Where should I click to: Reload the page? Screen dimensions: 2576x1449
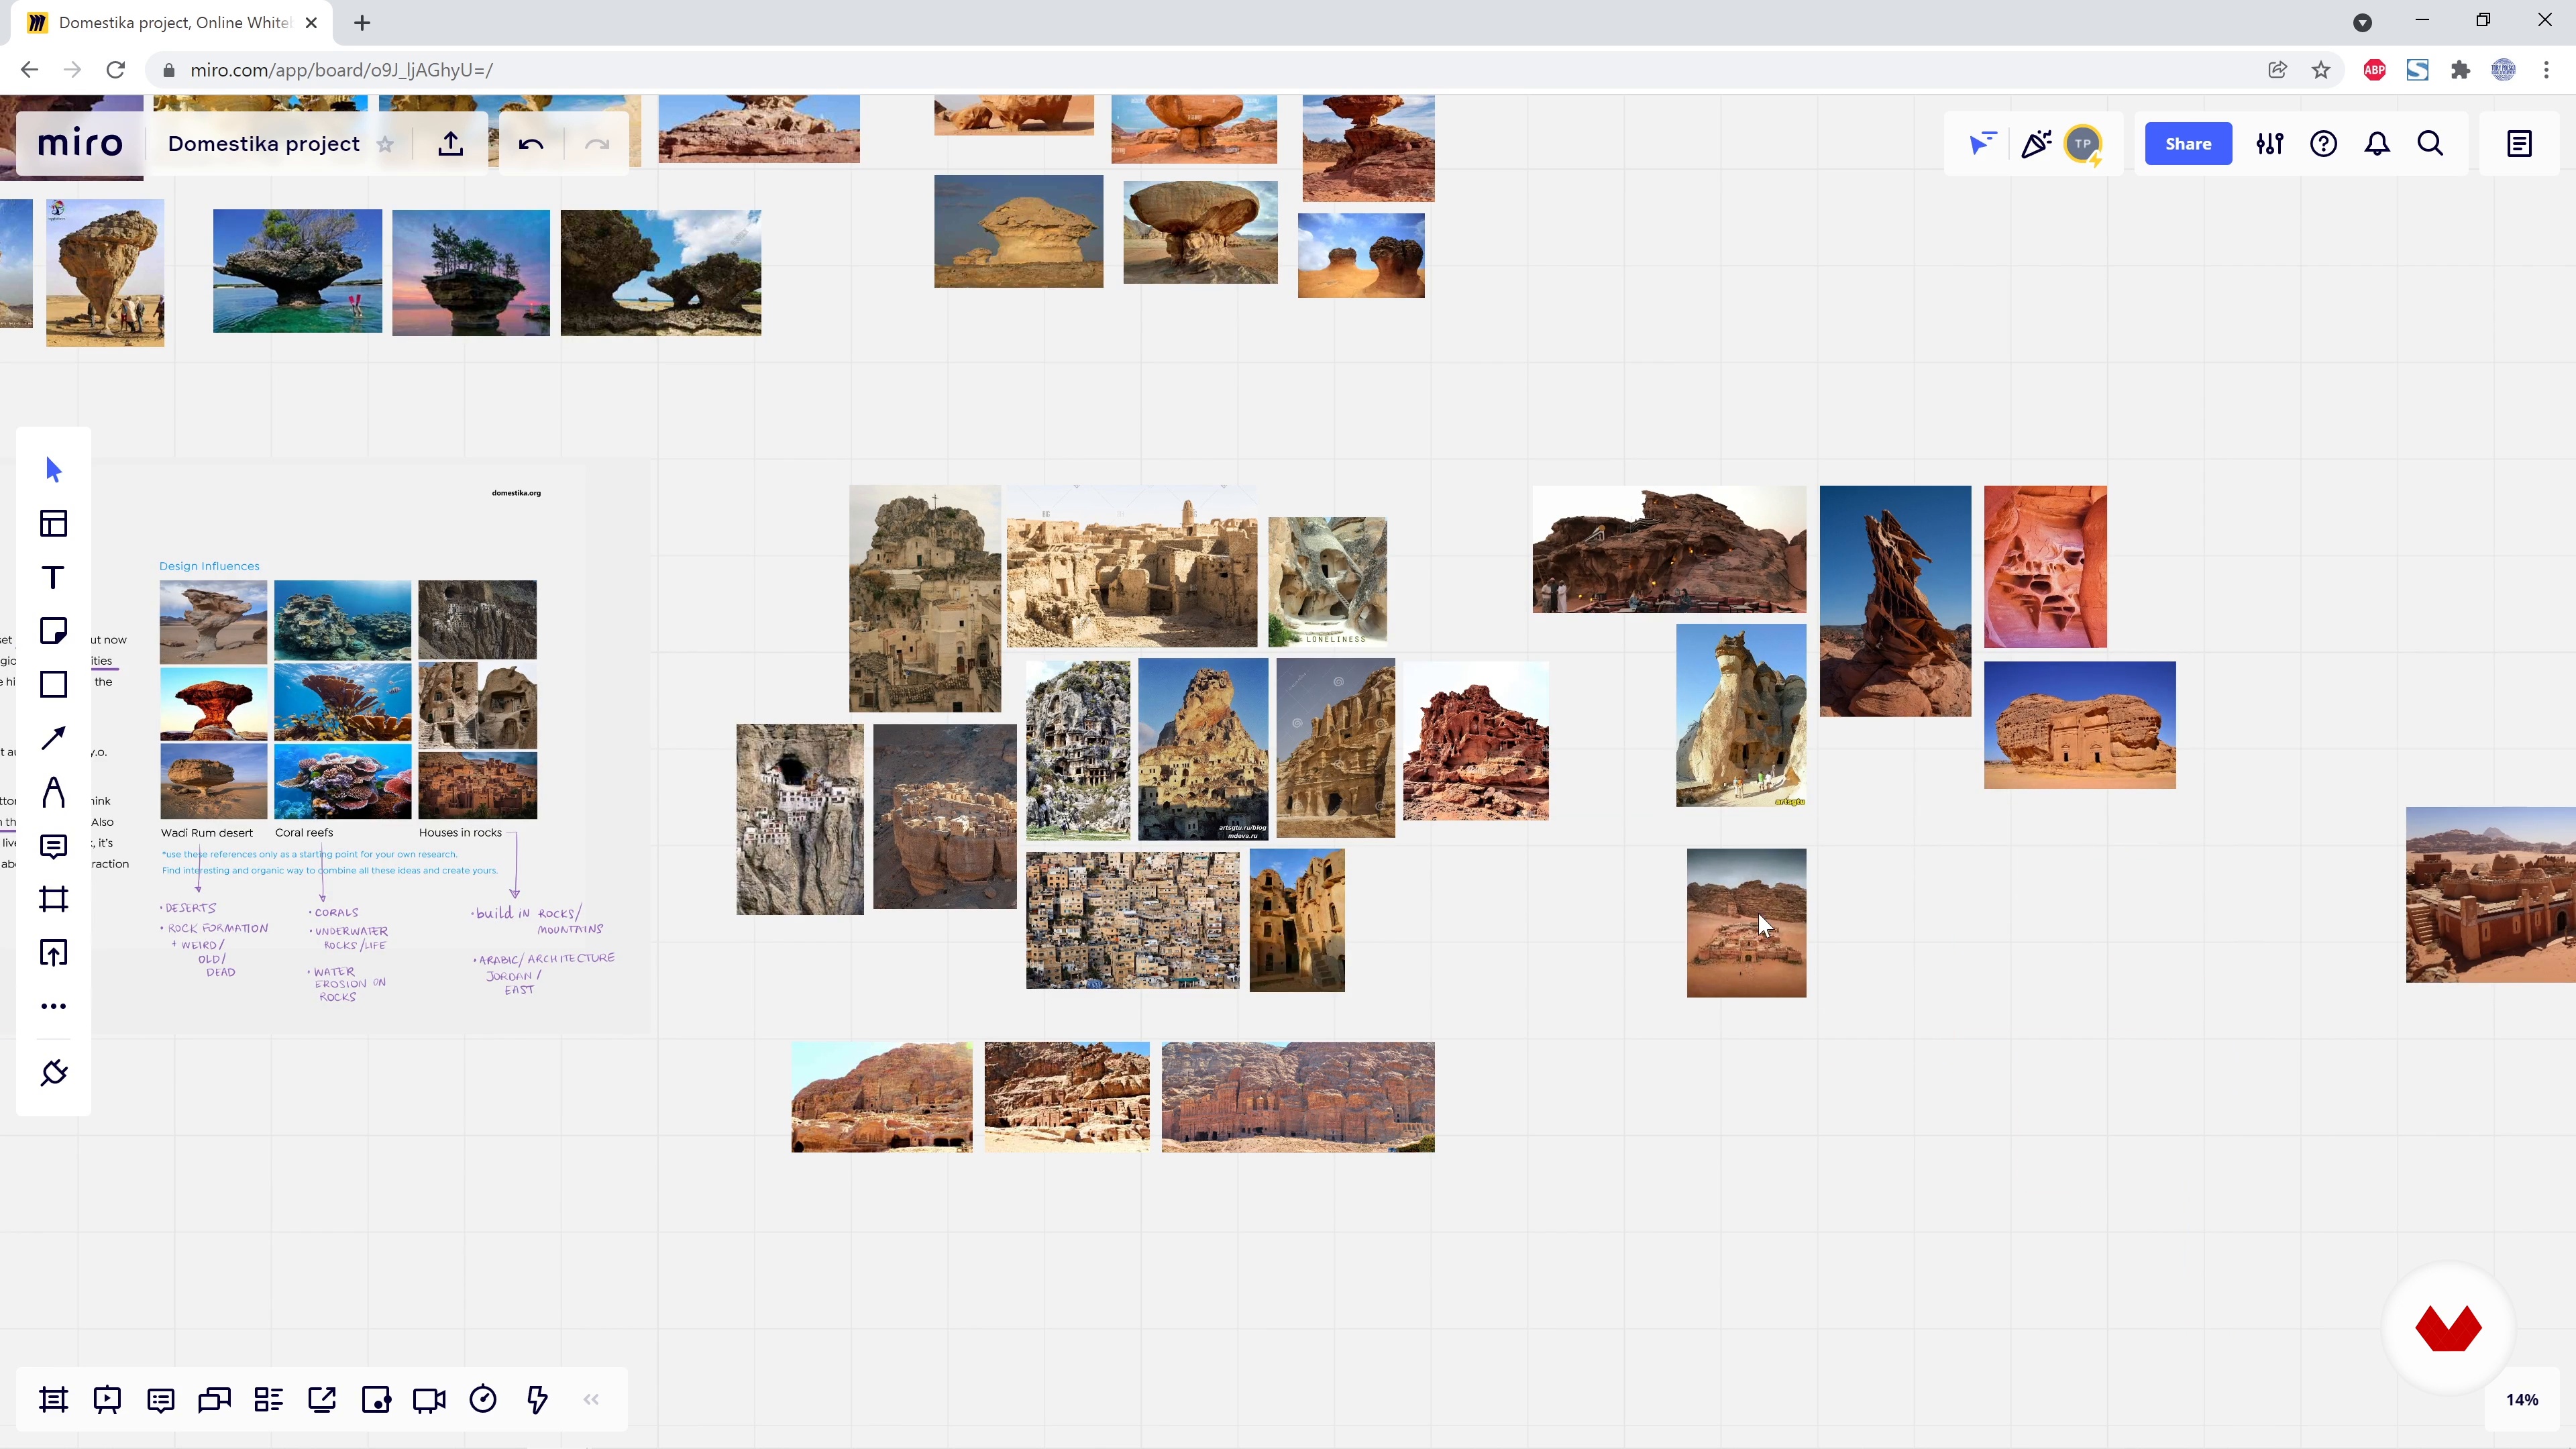coord(116,70)
